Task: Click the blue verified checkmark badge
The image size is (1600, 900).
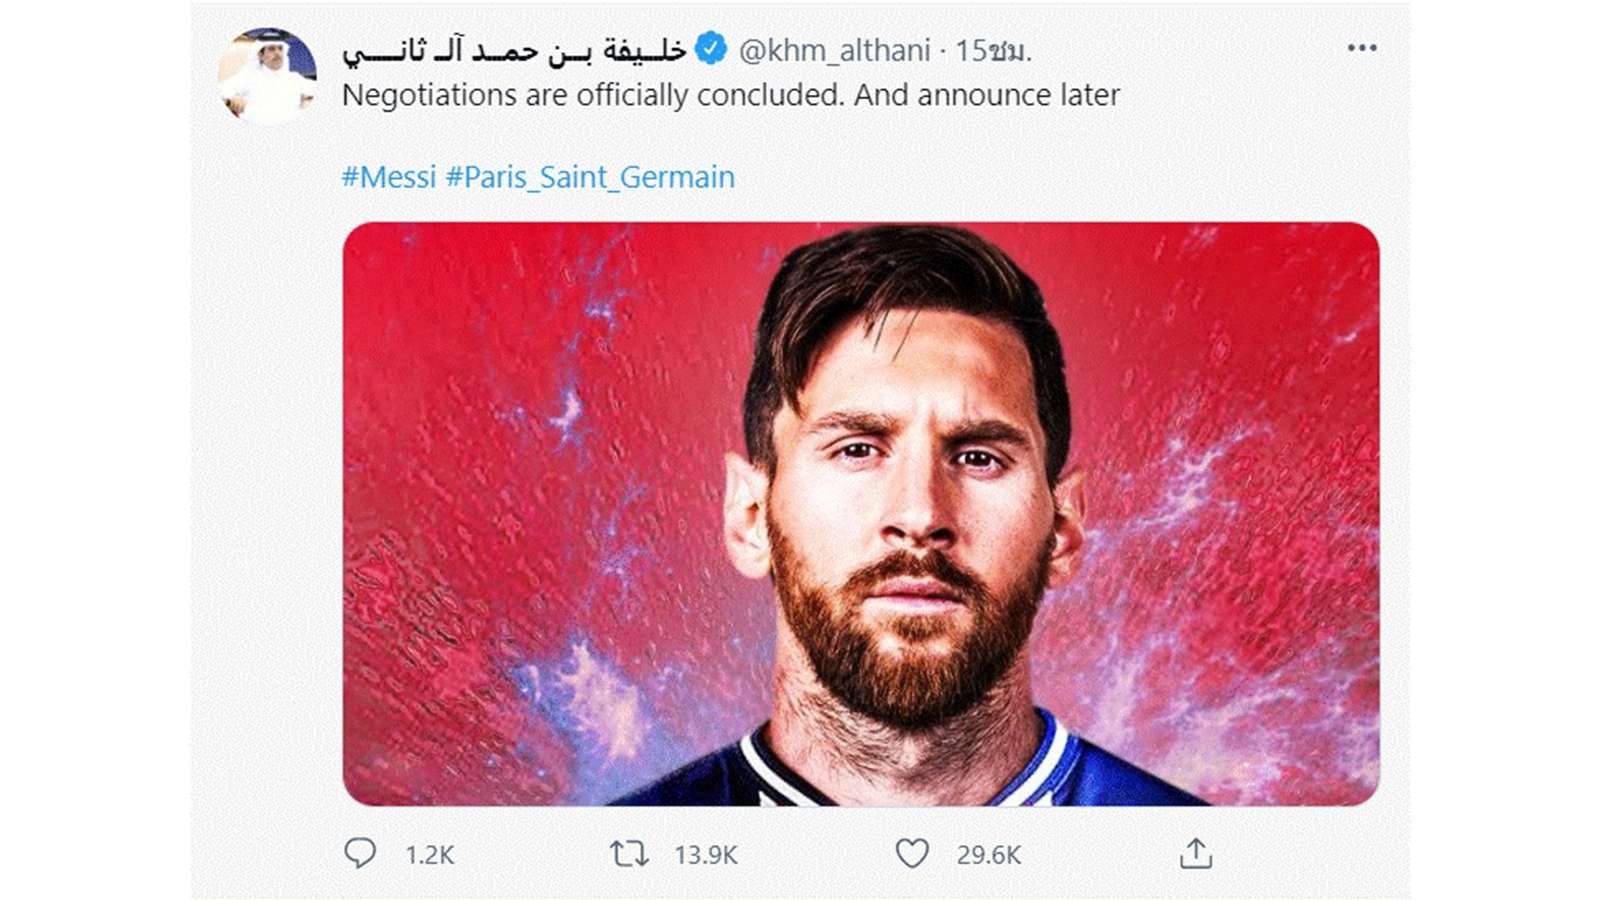Action: (710, 45)
